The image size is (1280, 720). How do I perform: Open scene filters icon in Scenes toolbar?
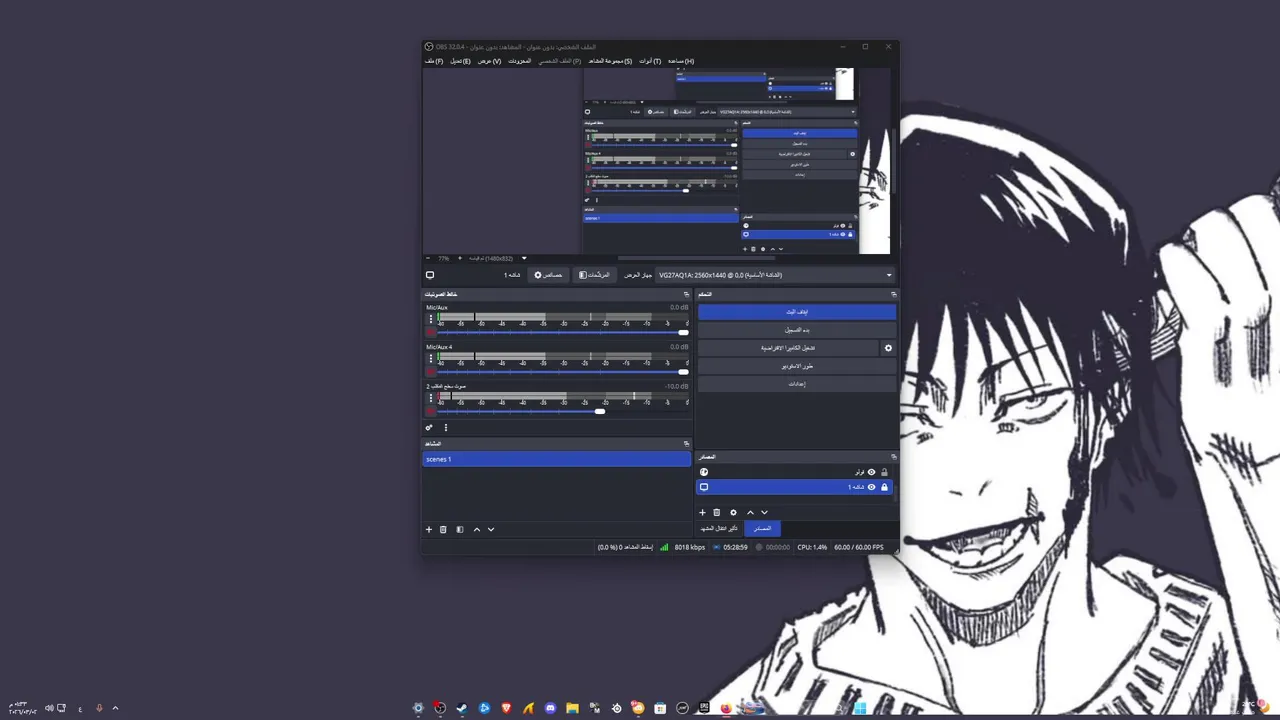pyautogui.click(x=460, y=530)
